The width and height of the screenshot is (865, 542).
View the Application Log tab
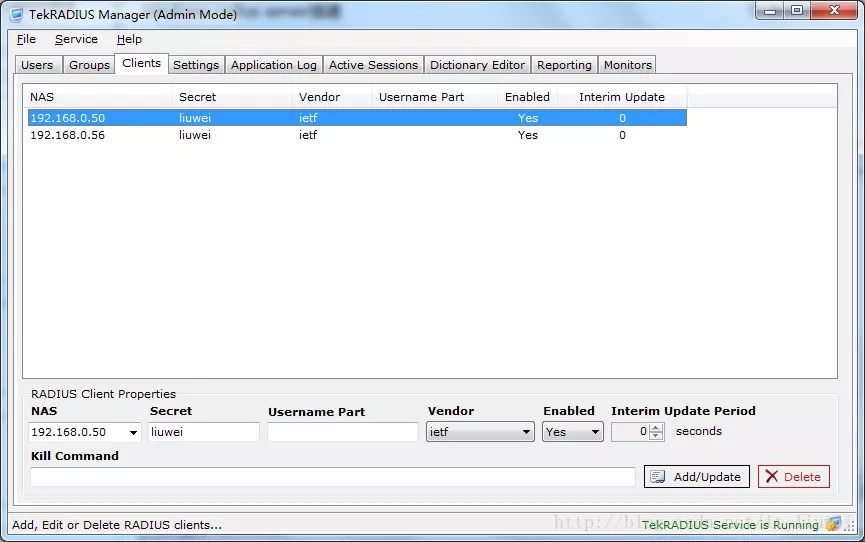[x=273, y=65]
